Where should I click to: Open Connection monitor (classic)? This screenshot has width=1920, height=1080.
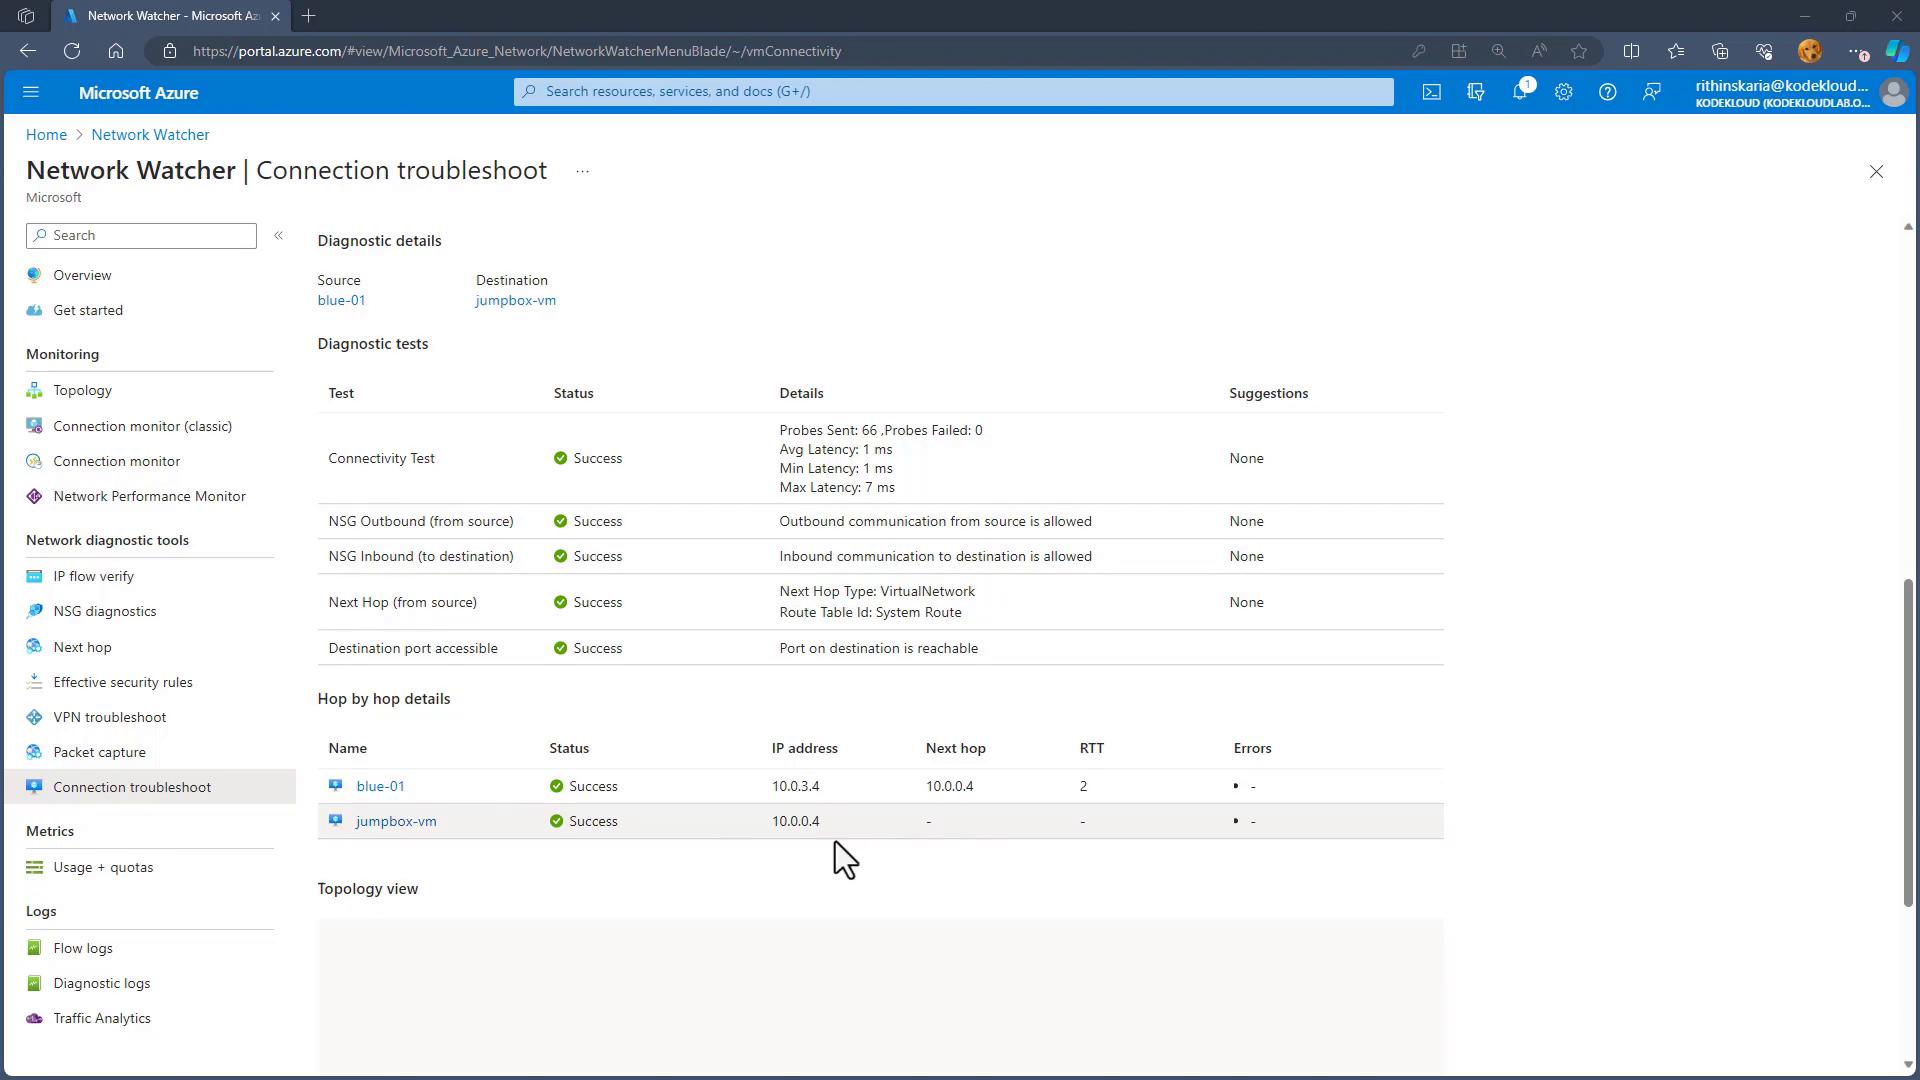tap(142, 426)
